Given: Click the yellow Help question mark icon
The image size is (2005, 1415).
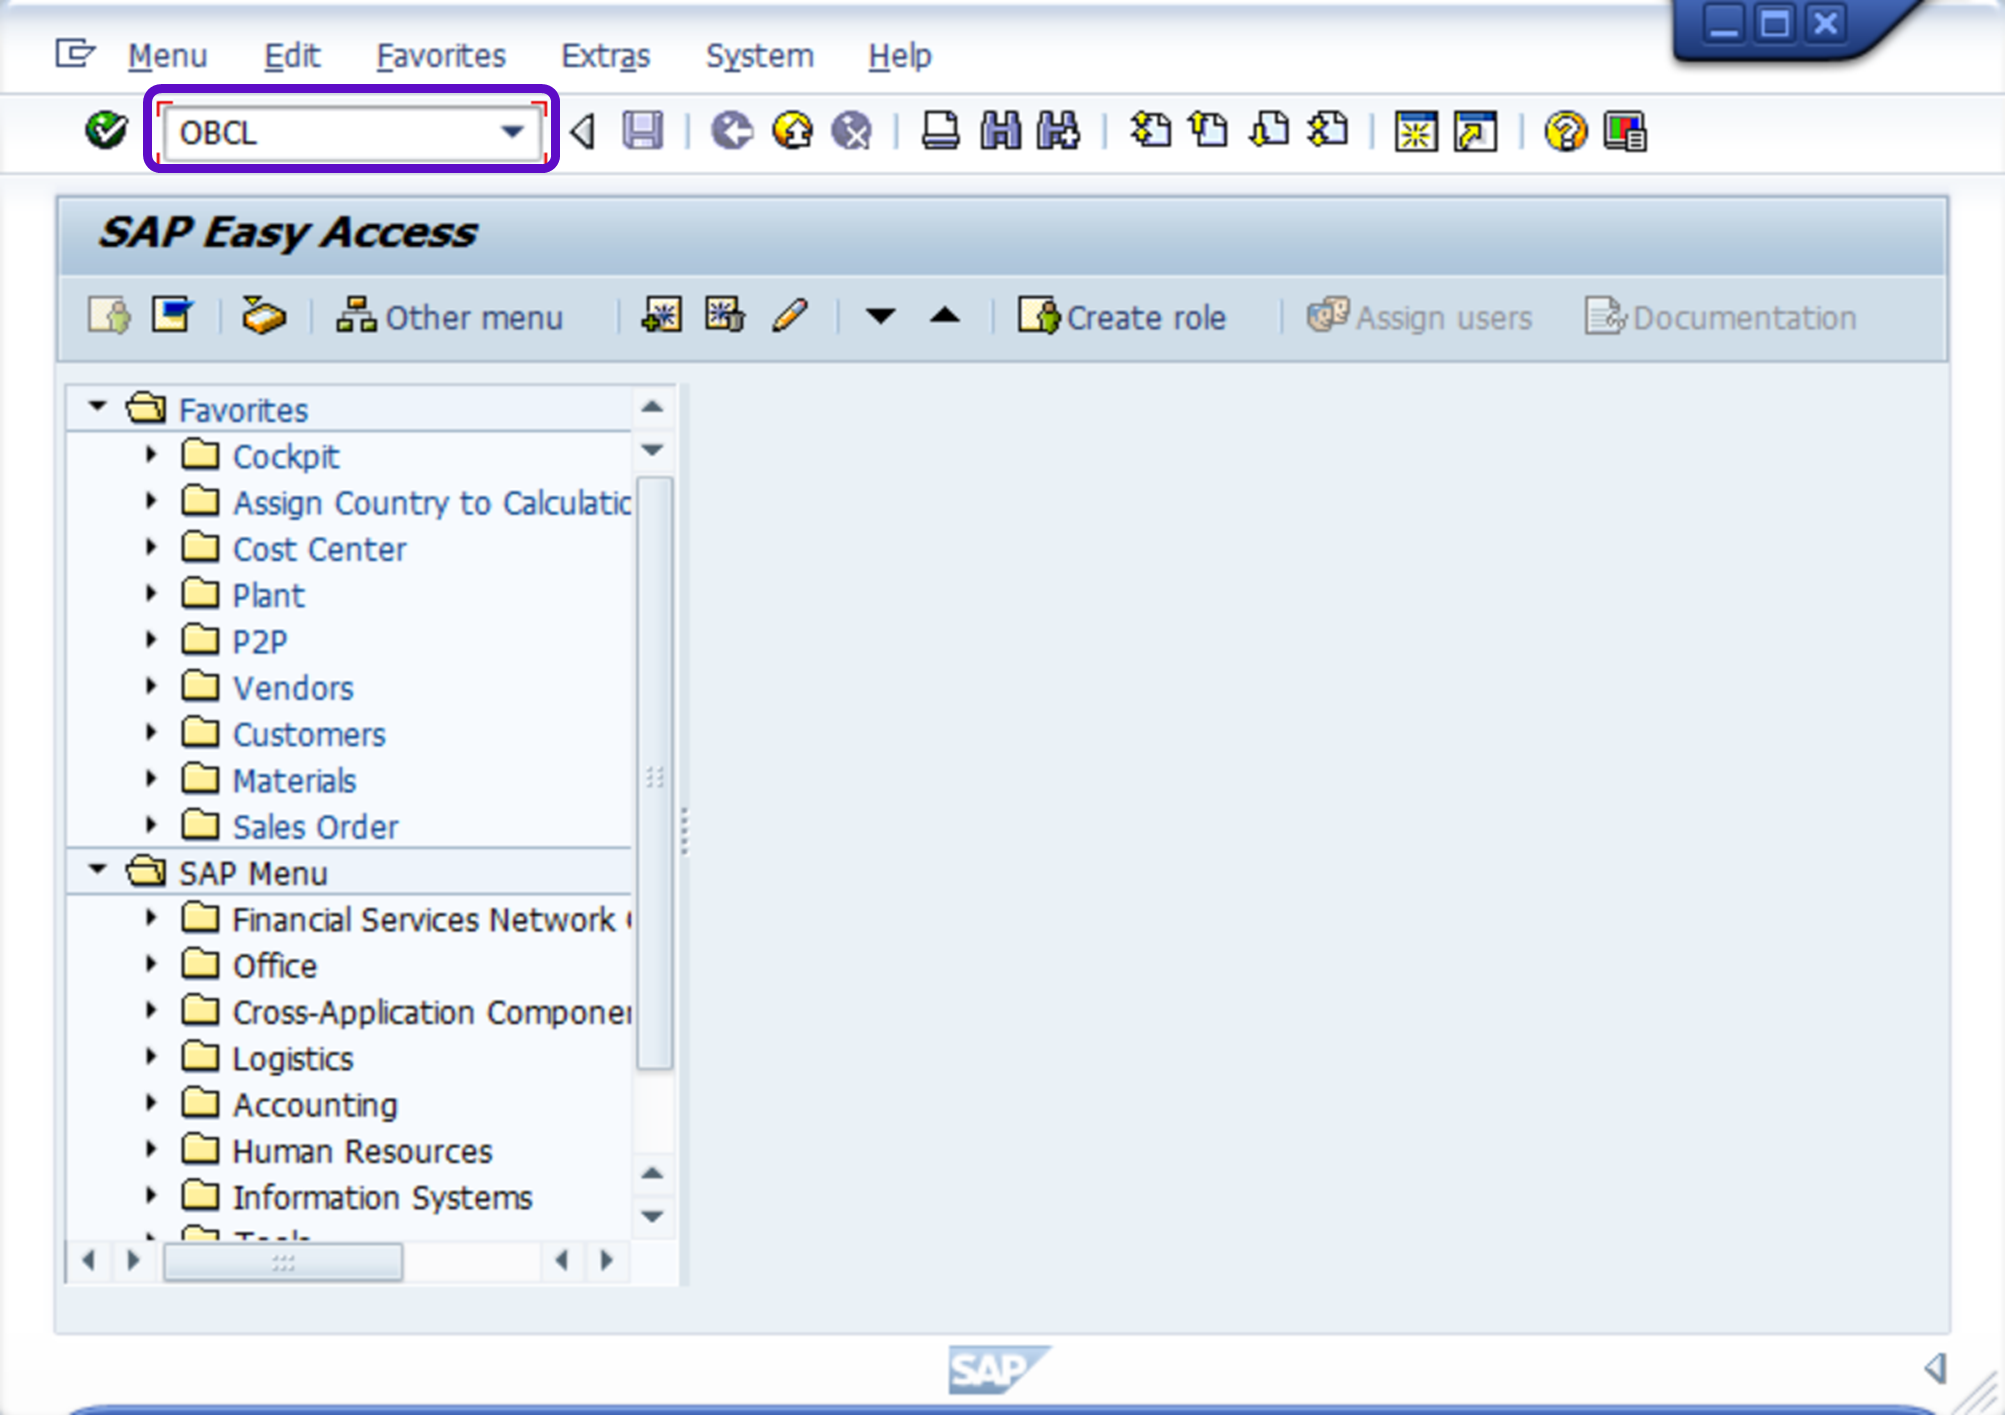Looking at the screenshot, I should pos(1565,131).
